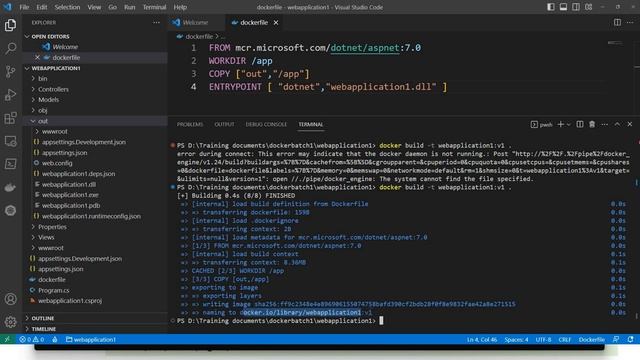Open Customize Layout icon

pos(589,7)
